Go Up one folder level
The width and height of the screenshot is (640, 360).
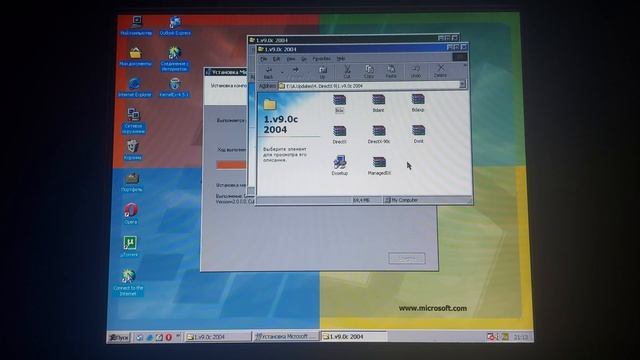pos(322,72)
